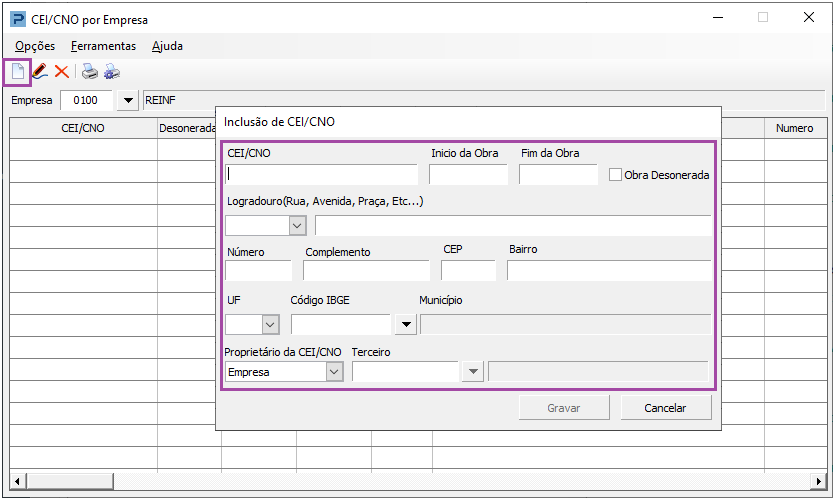Viewport: 836px width, 502px height.
Task: Open the Código IBGE lookup arrow
Action: pyautogui.click(x=405, y=324)
